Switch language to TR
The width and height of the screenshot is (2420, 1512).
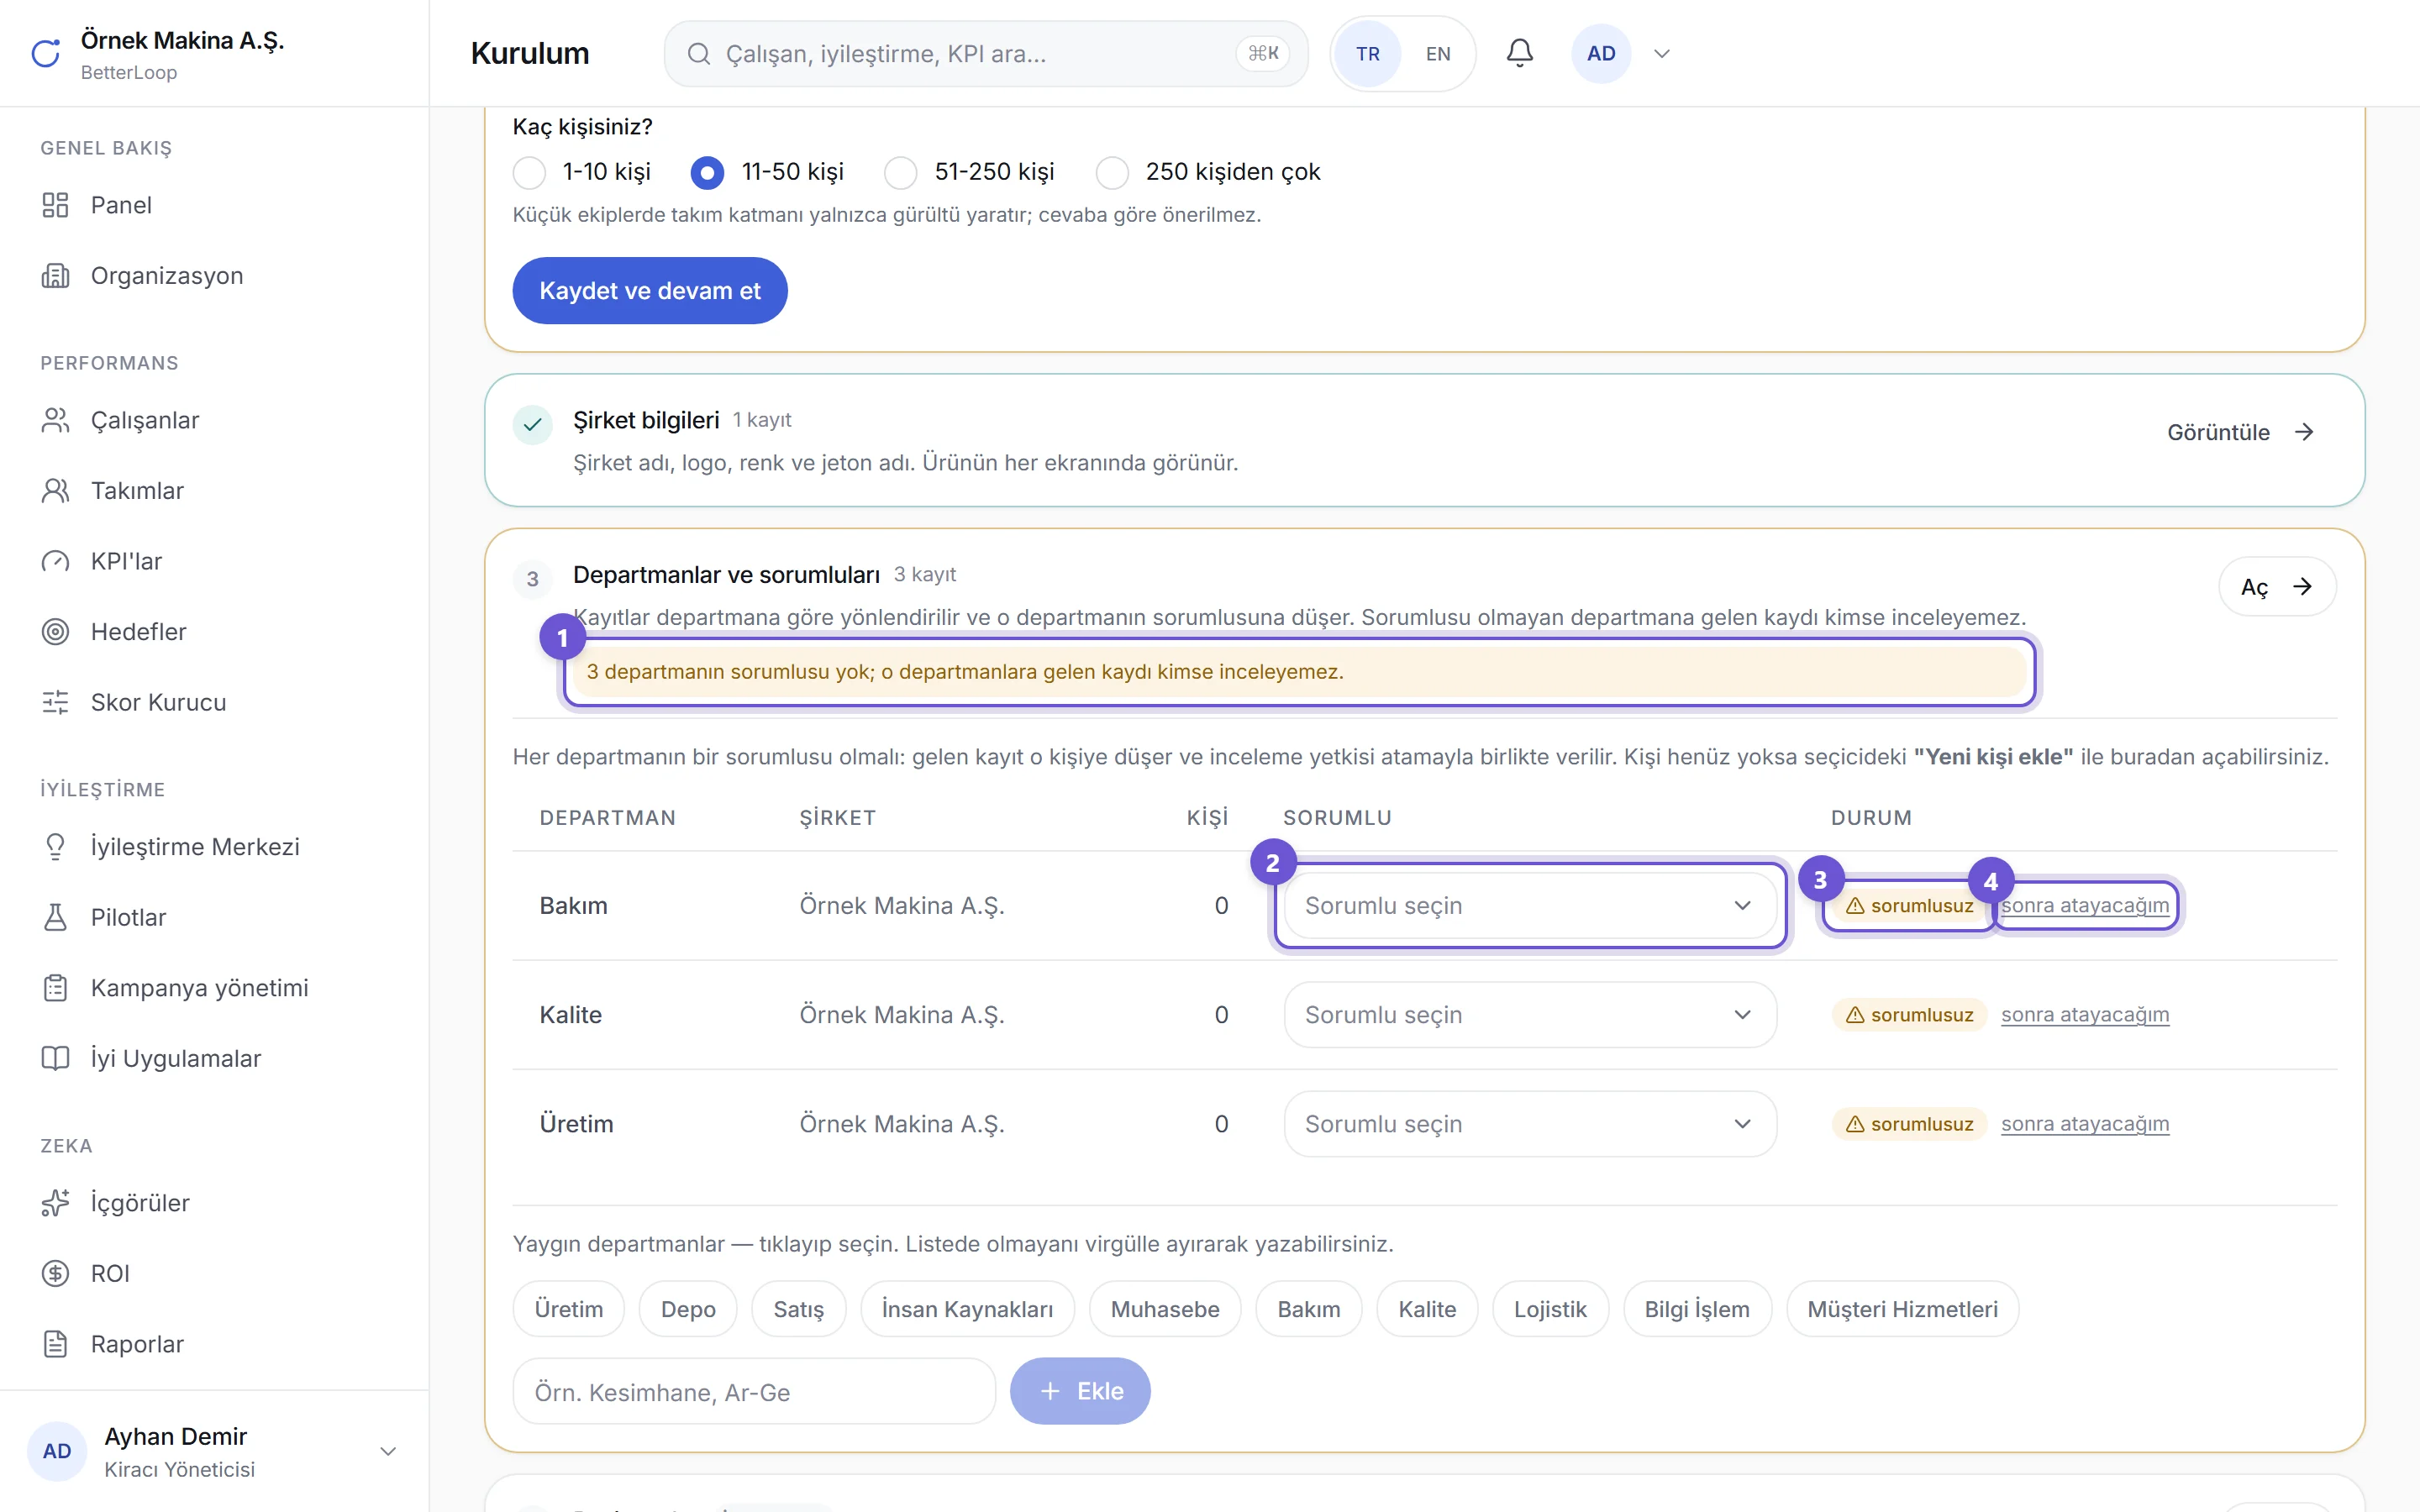1367,54
